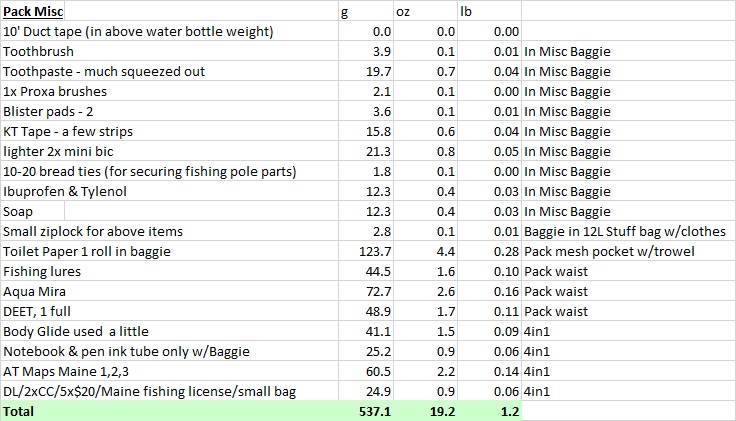This screenshot has width=736, height=421.
Task: Click the "lb" column header cell
Action: pyautogui.click(x=489, y=11)
